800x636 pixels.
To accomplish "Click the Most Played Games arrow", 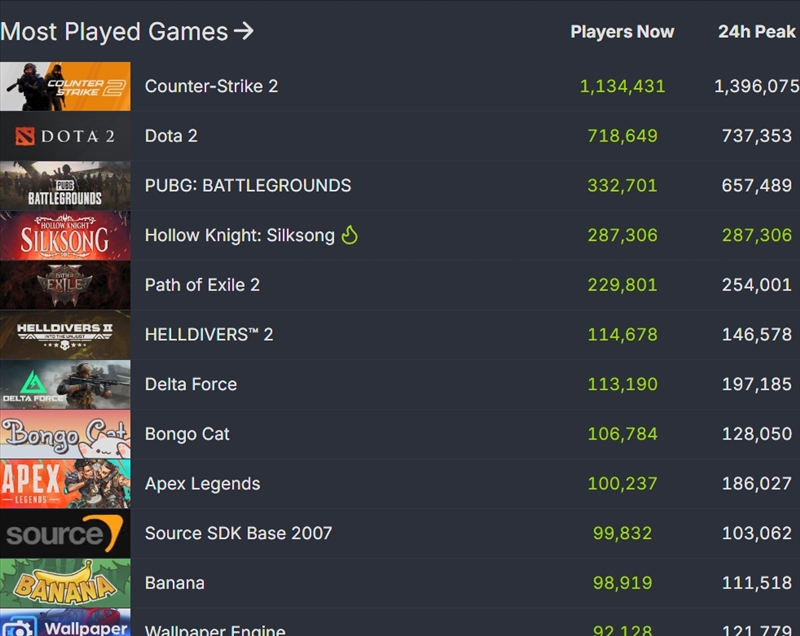I will pyautogui.click(x=243, y=31).
